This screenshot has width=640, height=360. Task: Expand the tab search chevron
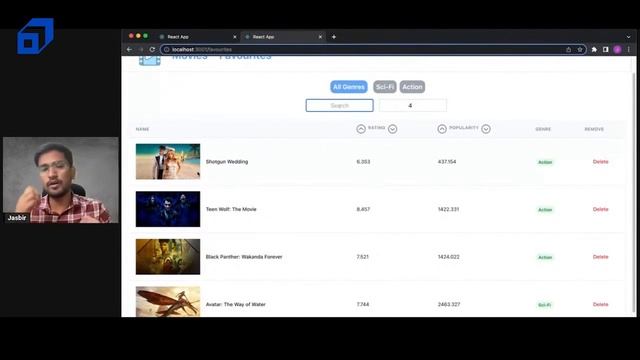coord(629,37)
